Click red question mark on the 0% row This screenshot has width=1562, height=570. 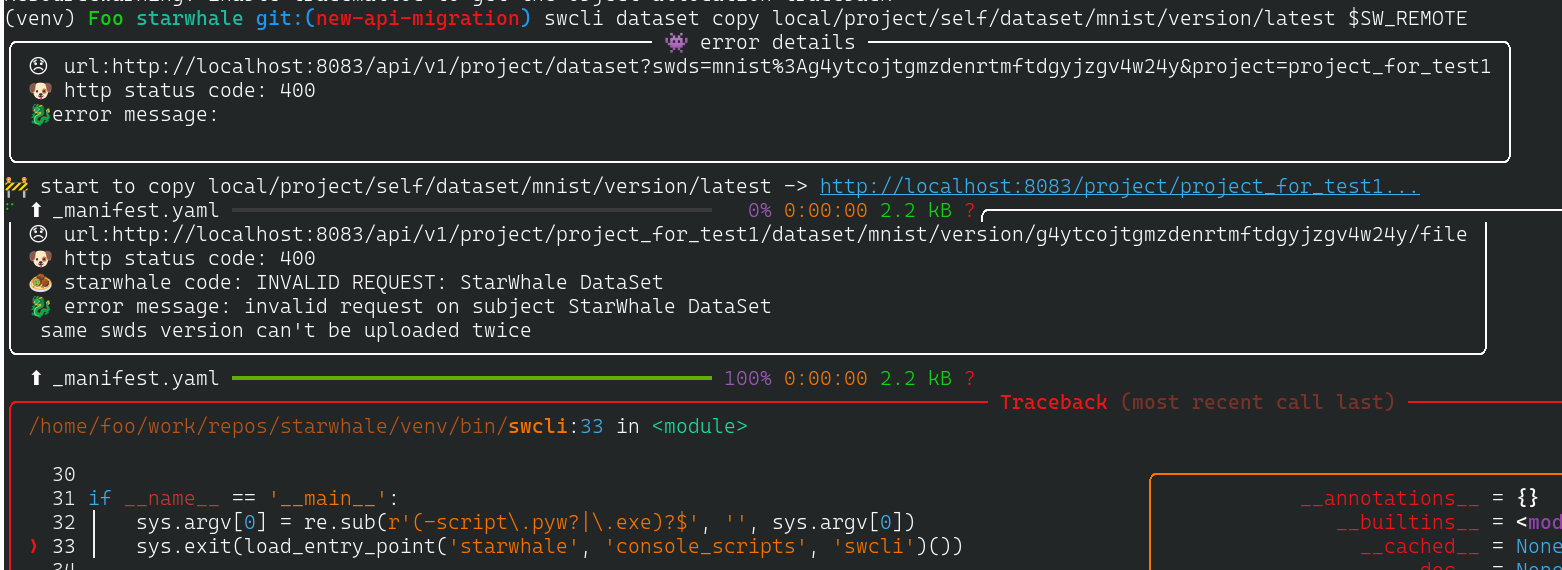[x=969, y=211]
